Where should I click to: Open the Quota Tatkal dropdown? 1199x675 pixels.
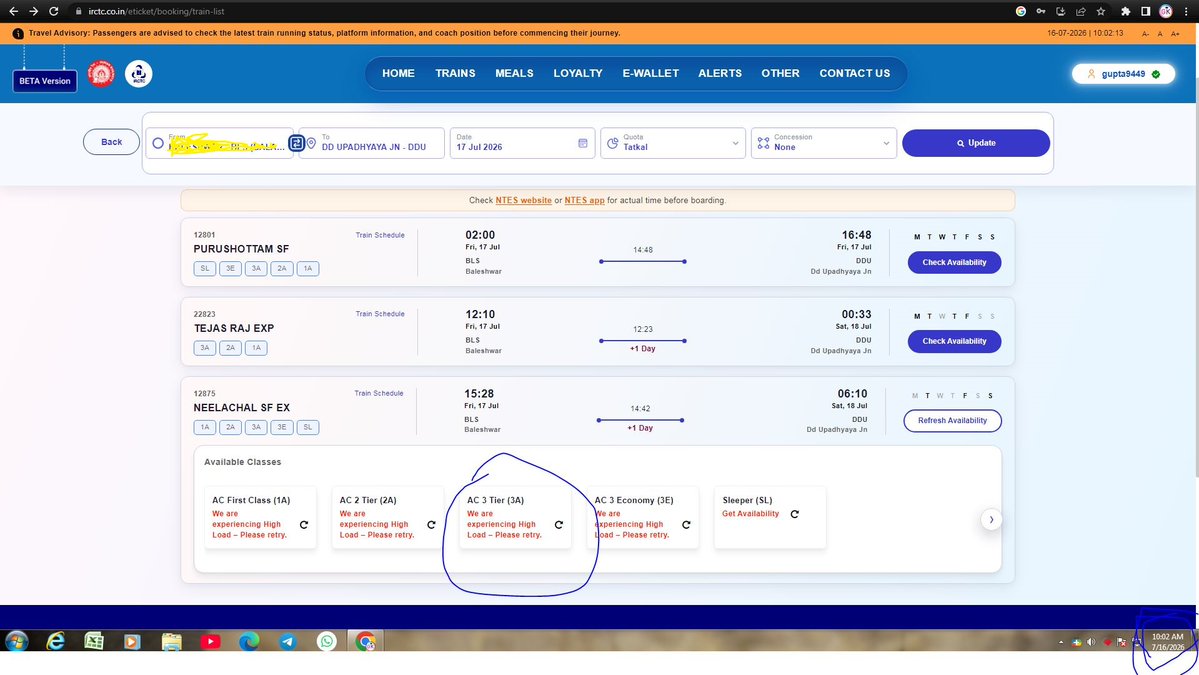pyautogui.click(x=673, y=143)
